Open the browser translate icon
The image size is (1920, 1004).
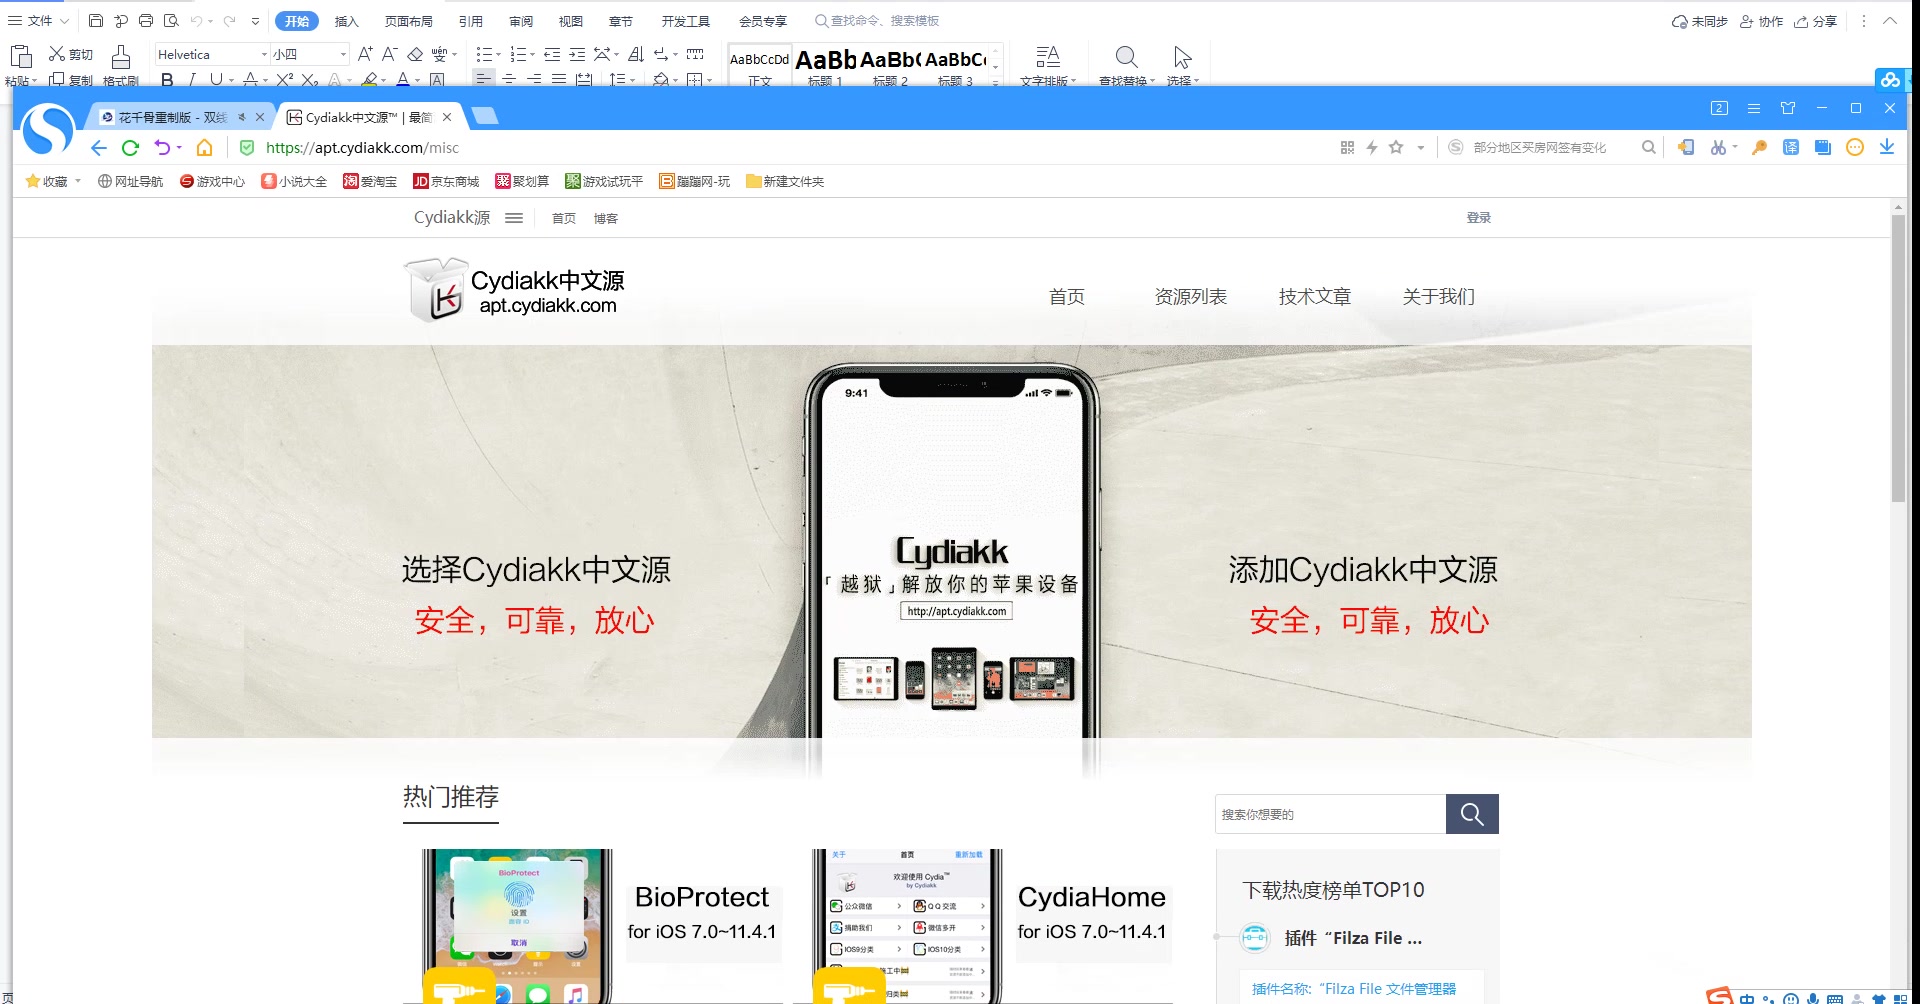pyautogui.click(x=1790, y=147)
